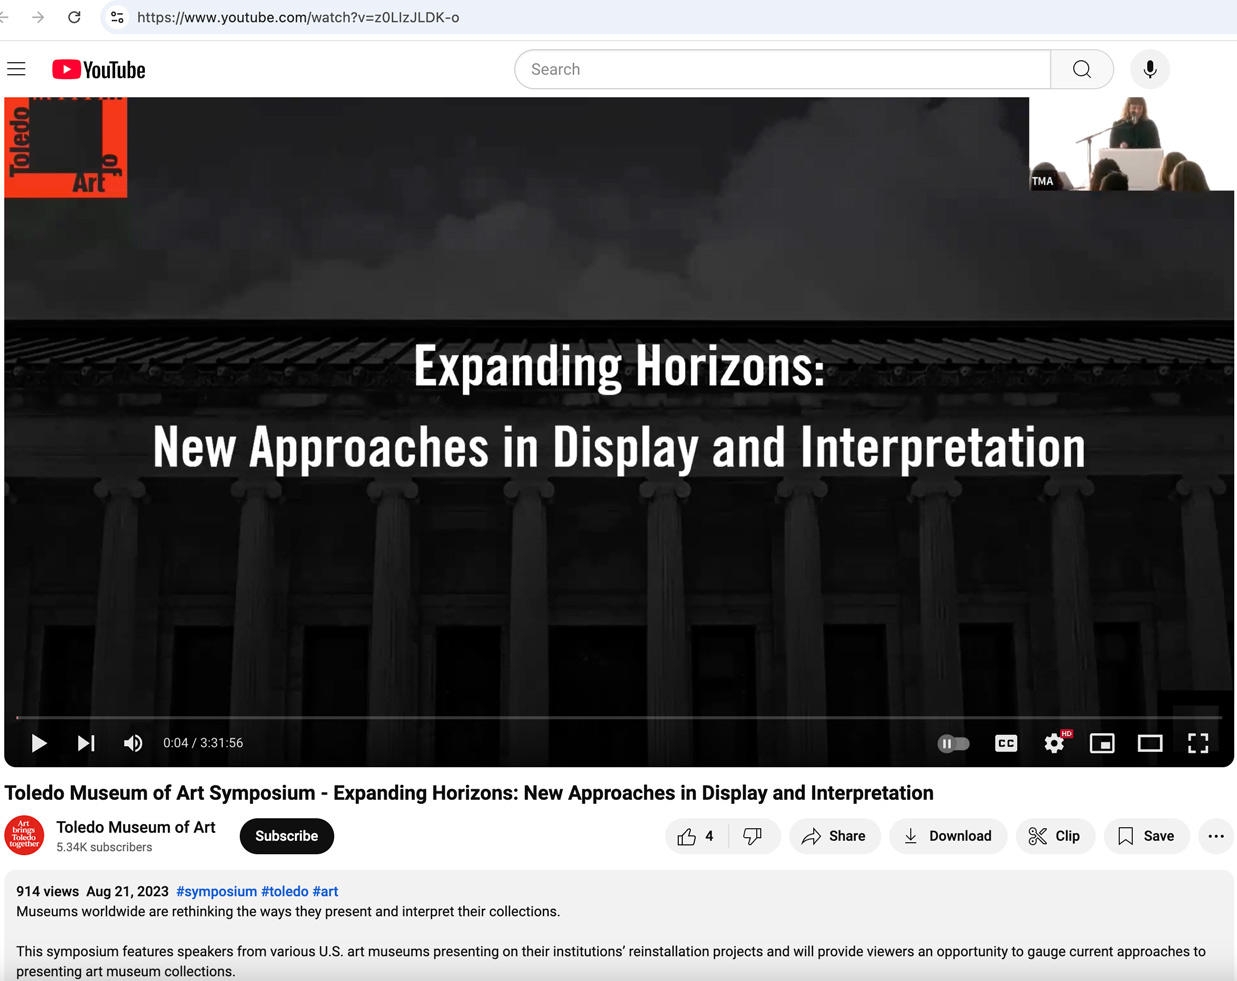
Task: Create a Clip of the video
Action: [1055, 836]
